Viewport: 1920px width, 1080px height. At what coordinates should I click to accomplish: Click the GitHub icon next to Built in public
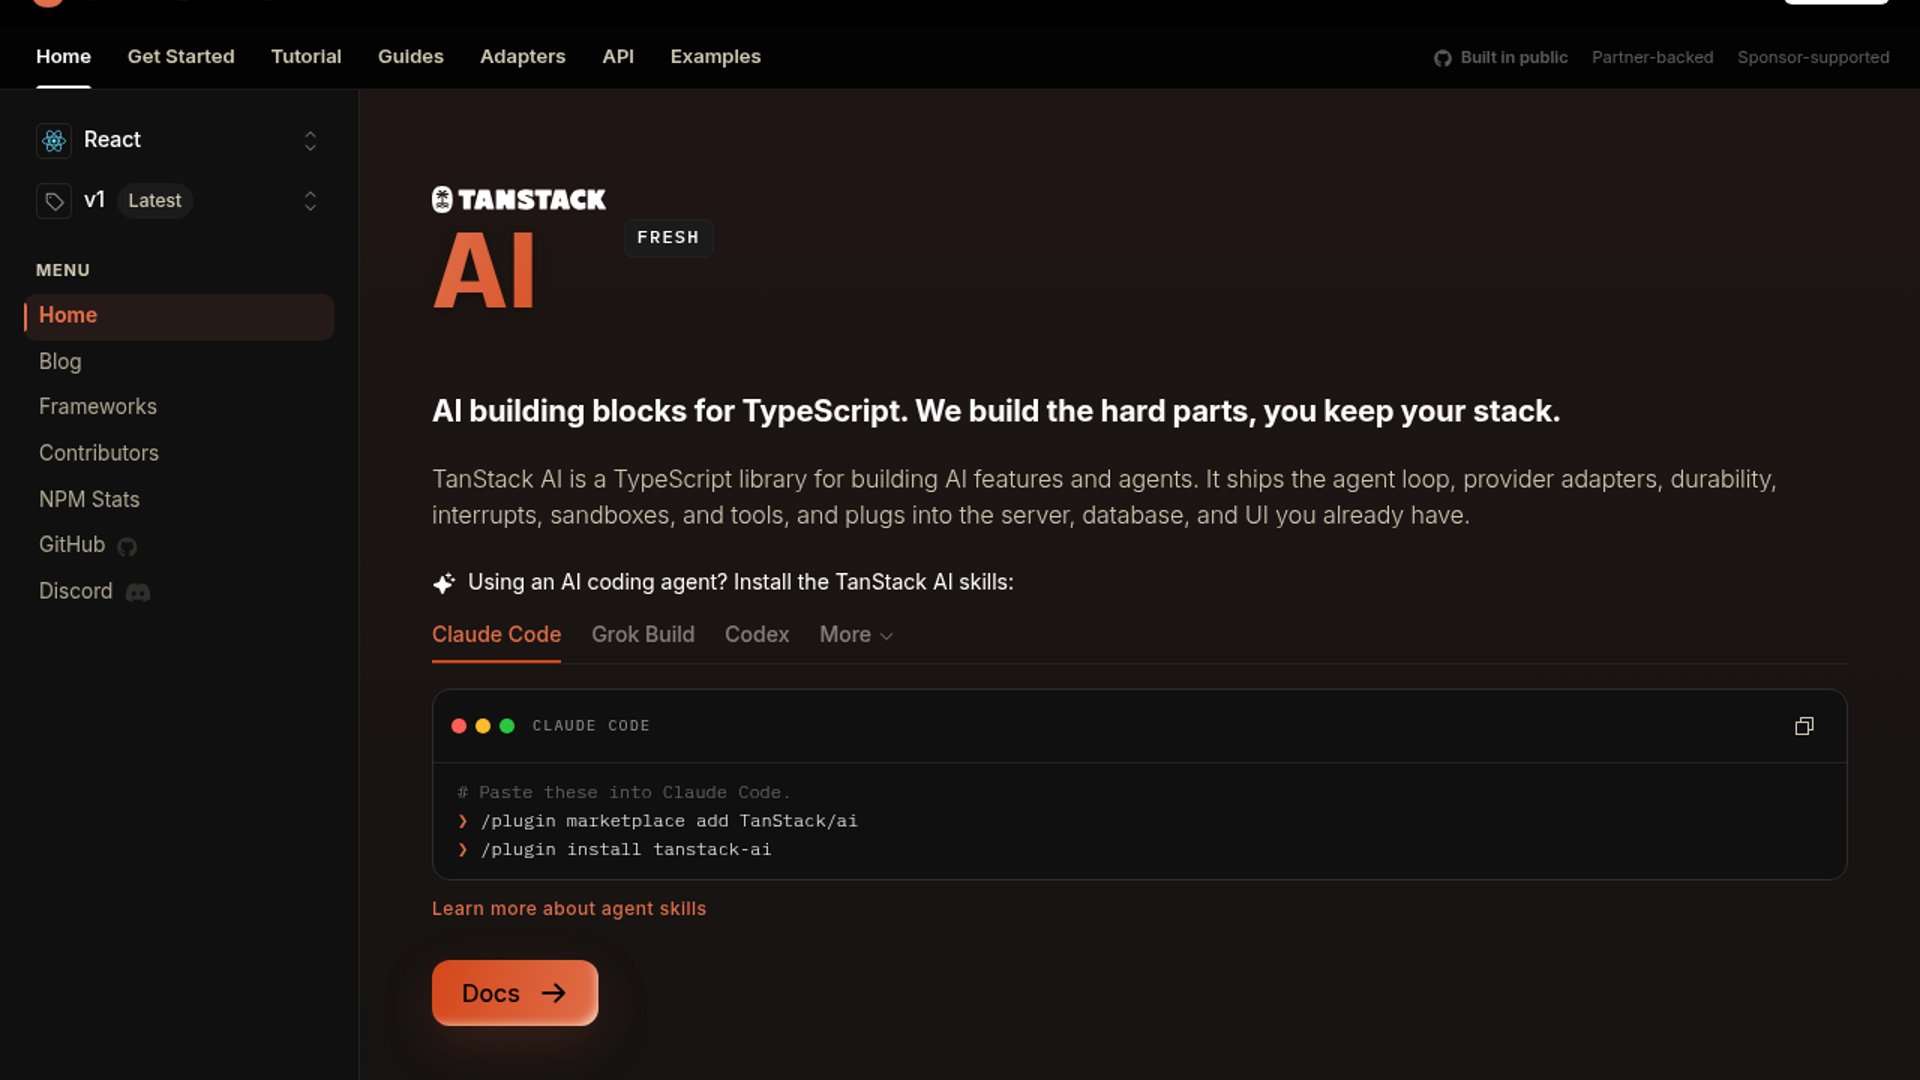1442,58
